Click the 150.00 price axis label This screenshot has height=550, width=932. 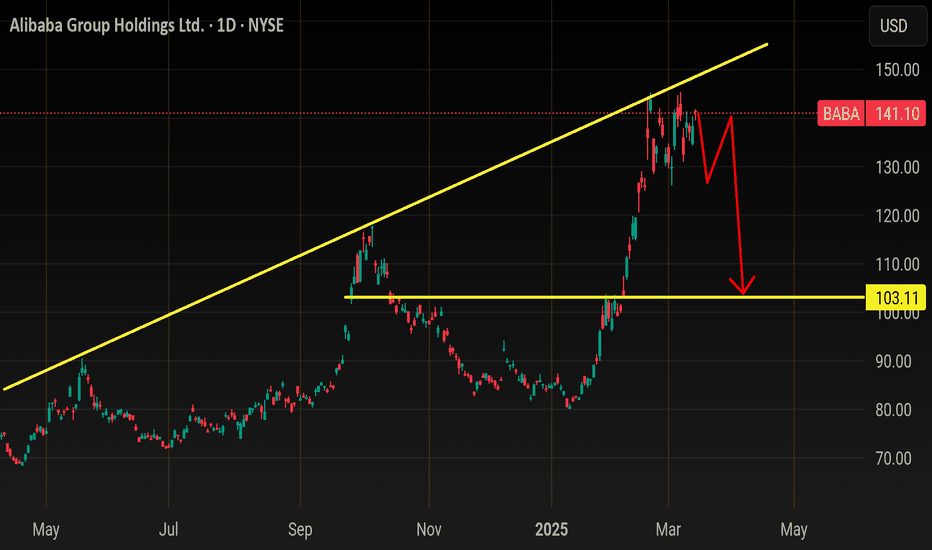tap(897, 70)
